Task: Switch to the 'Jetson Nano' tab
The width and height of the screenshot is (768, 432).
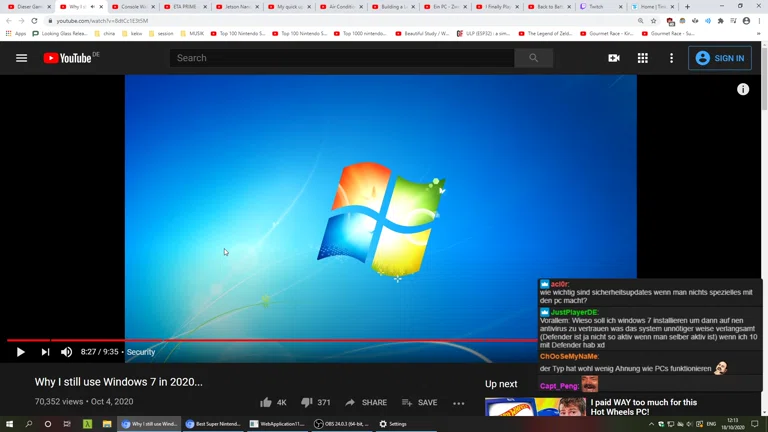Action: pyautogui.click(x=237, y=7)
